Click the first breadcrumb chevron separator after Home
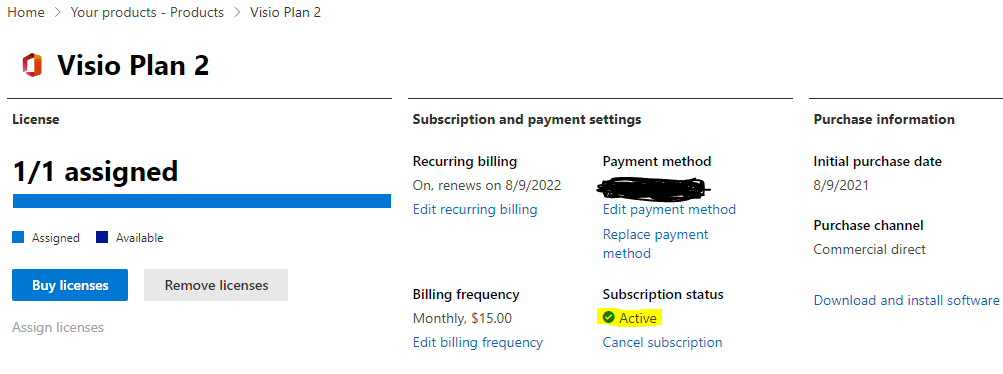Screen dimensions: 1003x374 [x=58, y=12]
